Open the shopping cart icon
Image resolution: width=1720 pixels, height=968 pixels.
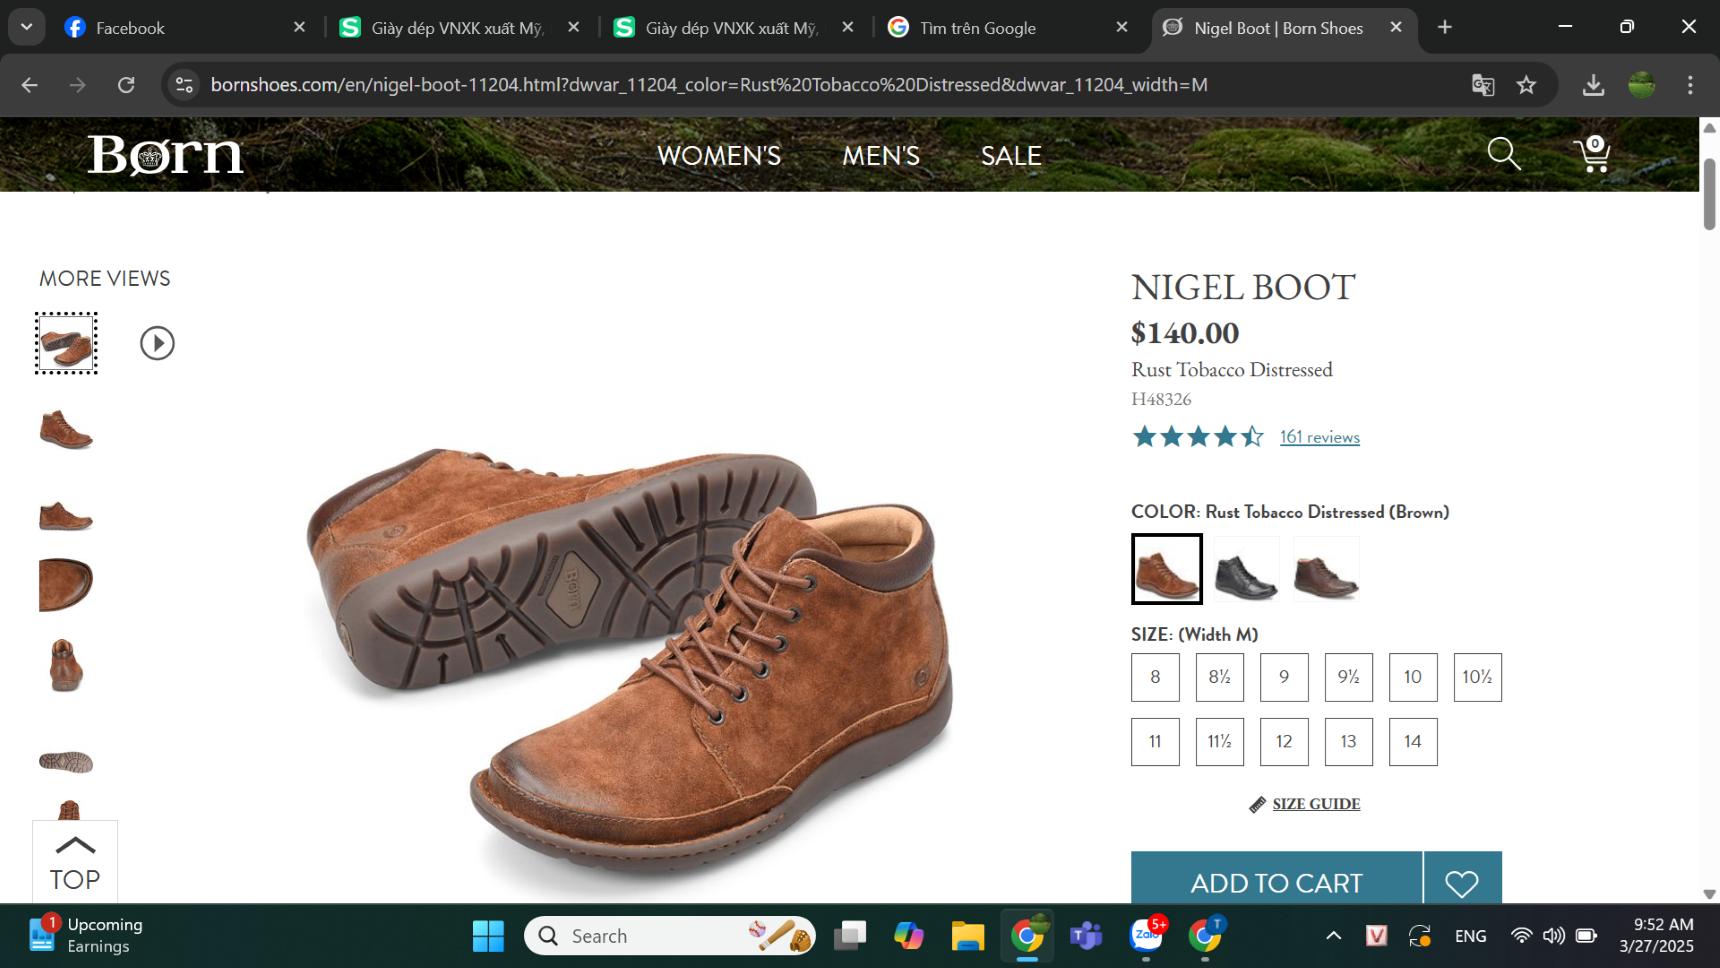tap(1591, 154)
